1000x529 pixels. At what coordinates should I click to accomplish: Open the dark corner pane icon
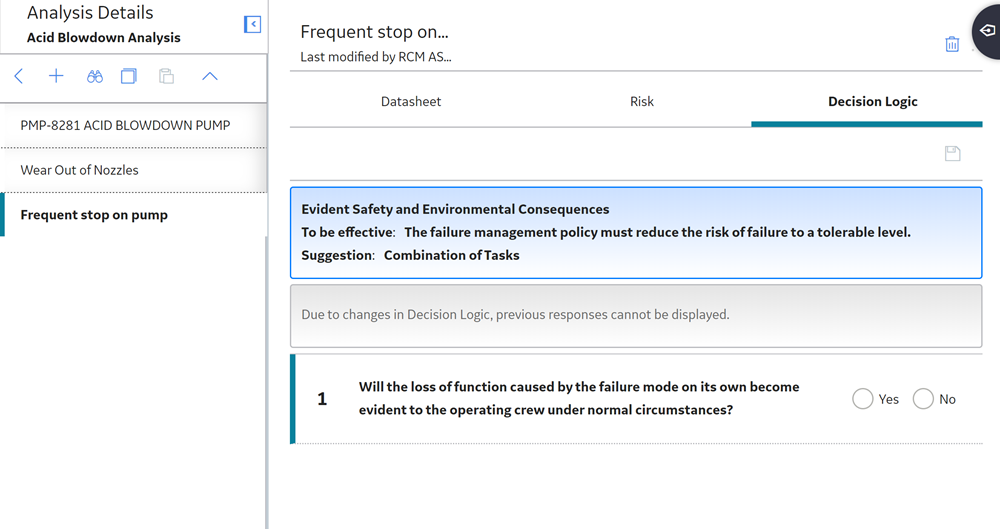987,31
